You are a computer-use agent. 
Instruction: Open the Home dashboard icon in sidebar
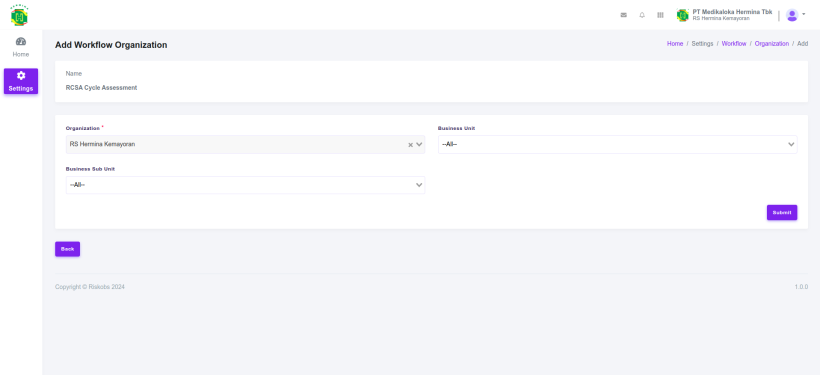coord(21,42)
